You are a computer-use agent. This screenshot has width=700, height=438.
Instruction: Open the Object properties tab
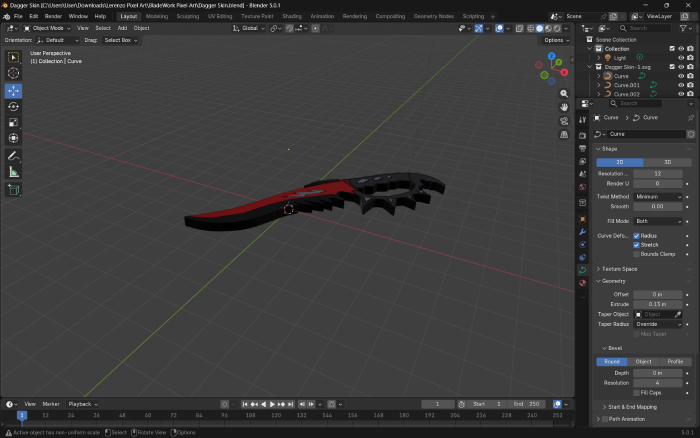(x=583, y=219)
